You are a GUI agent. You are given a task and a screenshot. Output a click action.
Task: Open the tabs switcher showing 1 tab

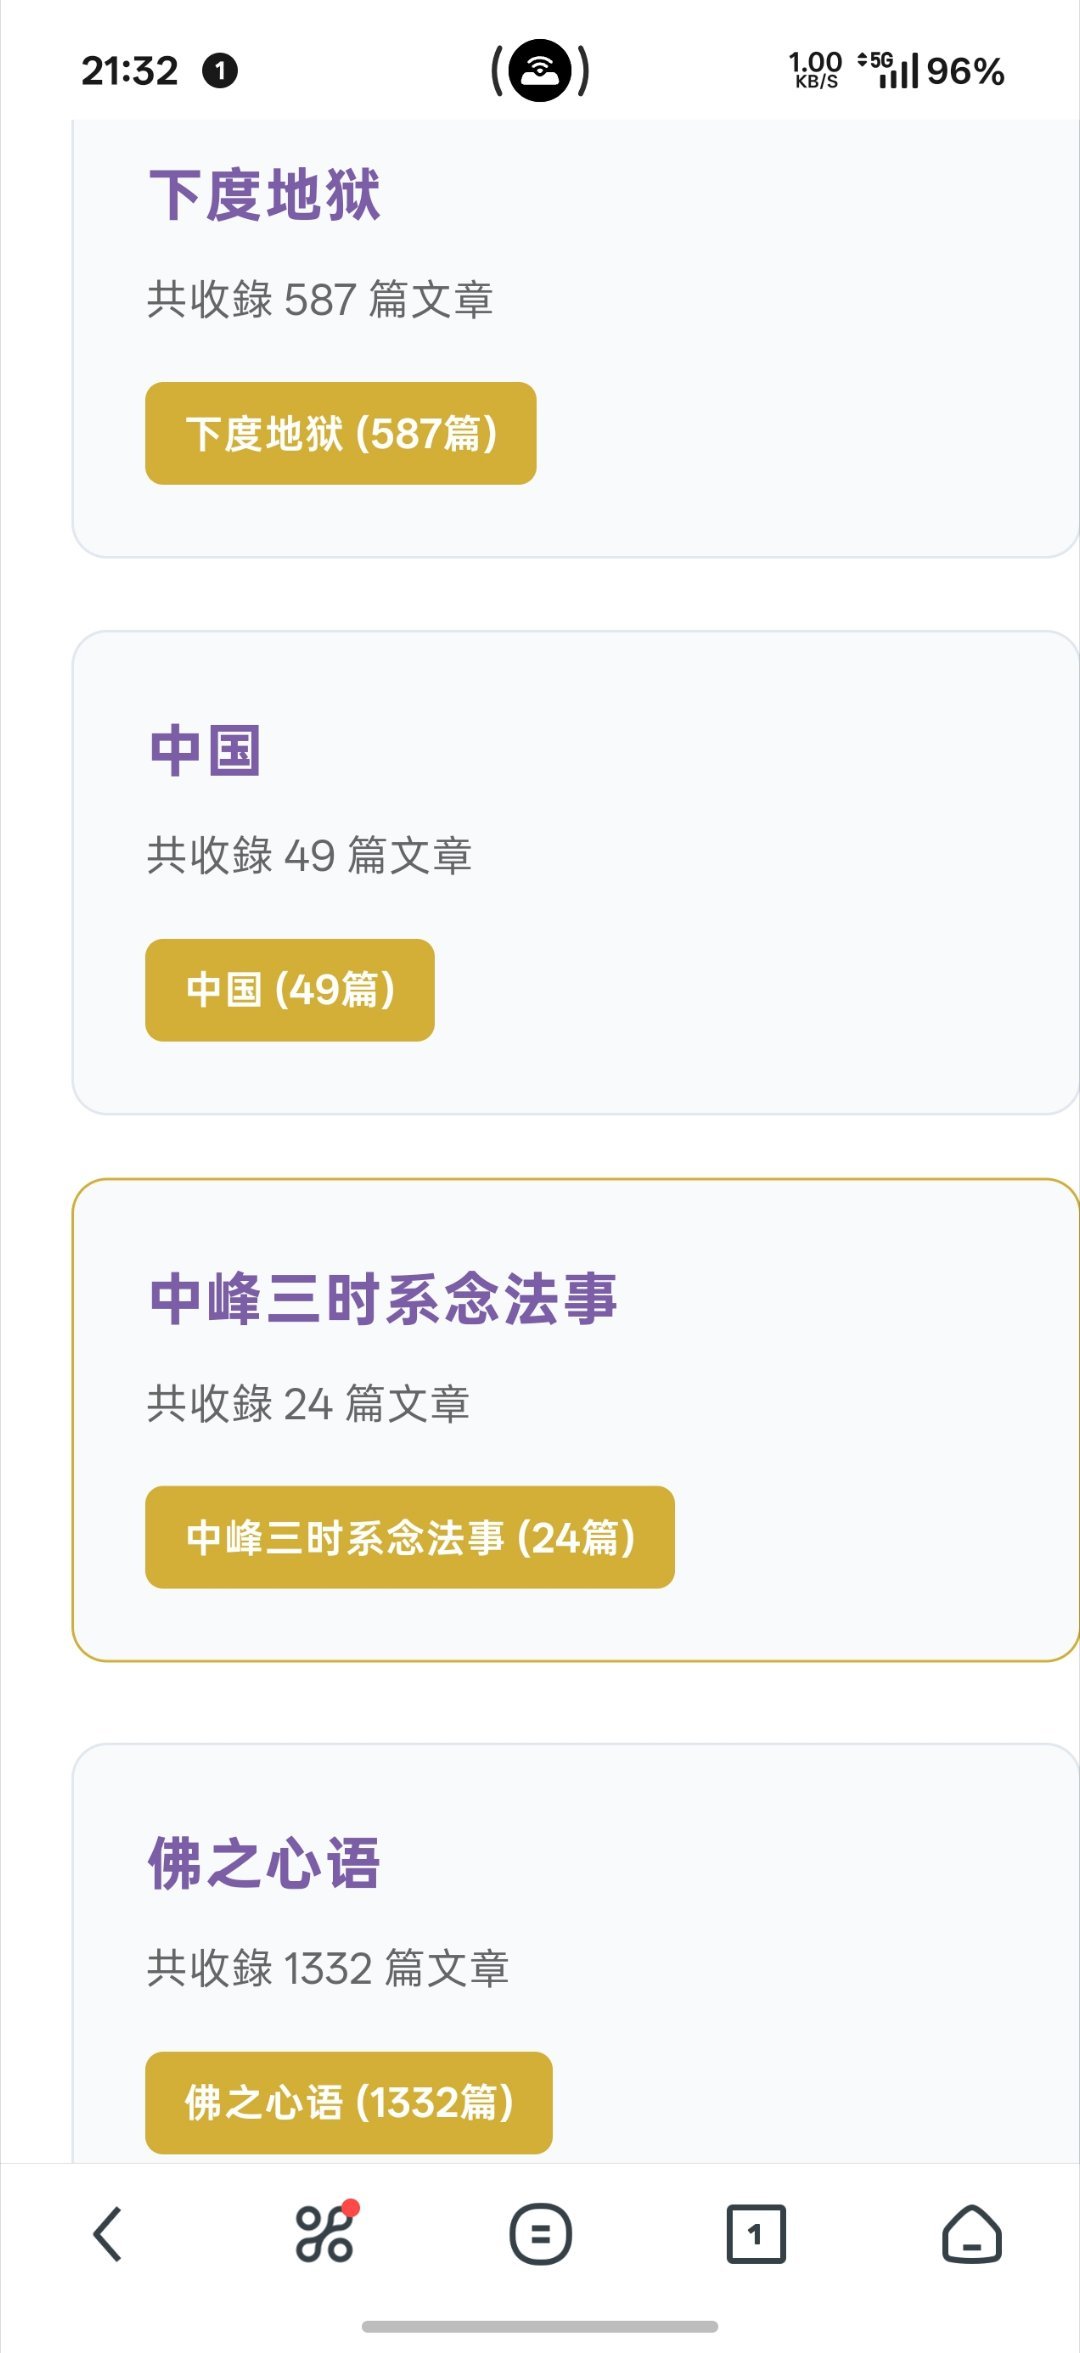click(756, 2233)
